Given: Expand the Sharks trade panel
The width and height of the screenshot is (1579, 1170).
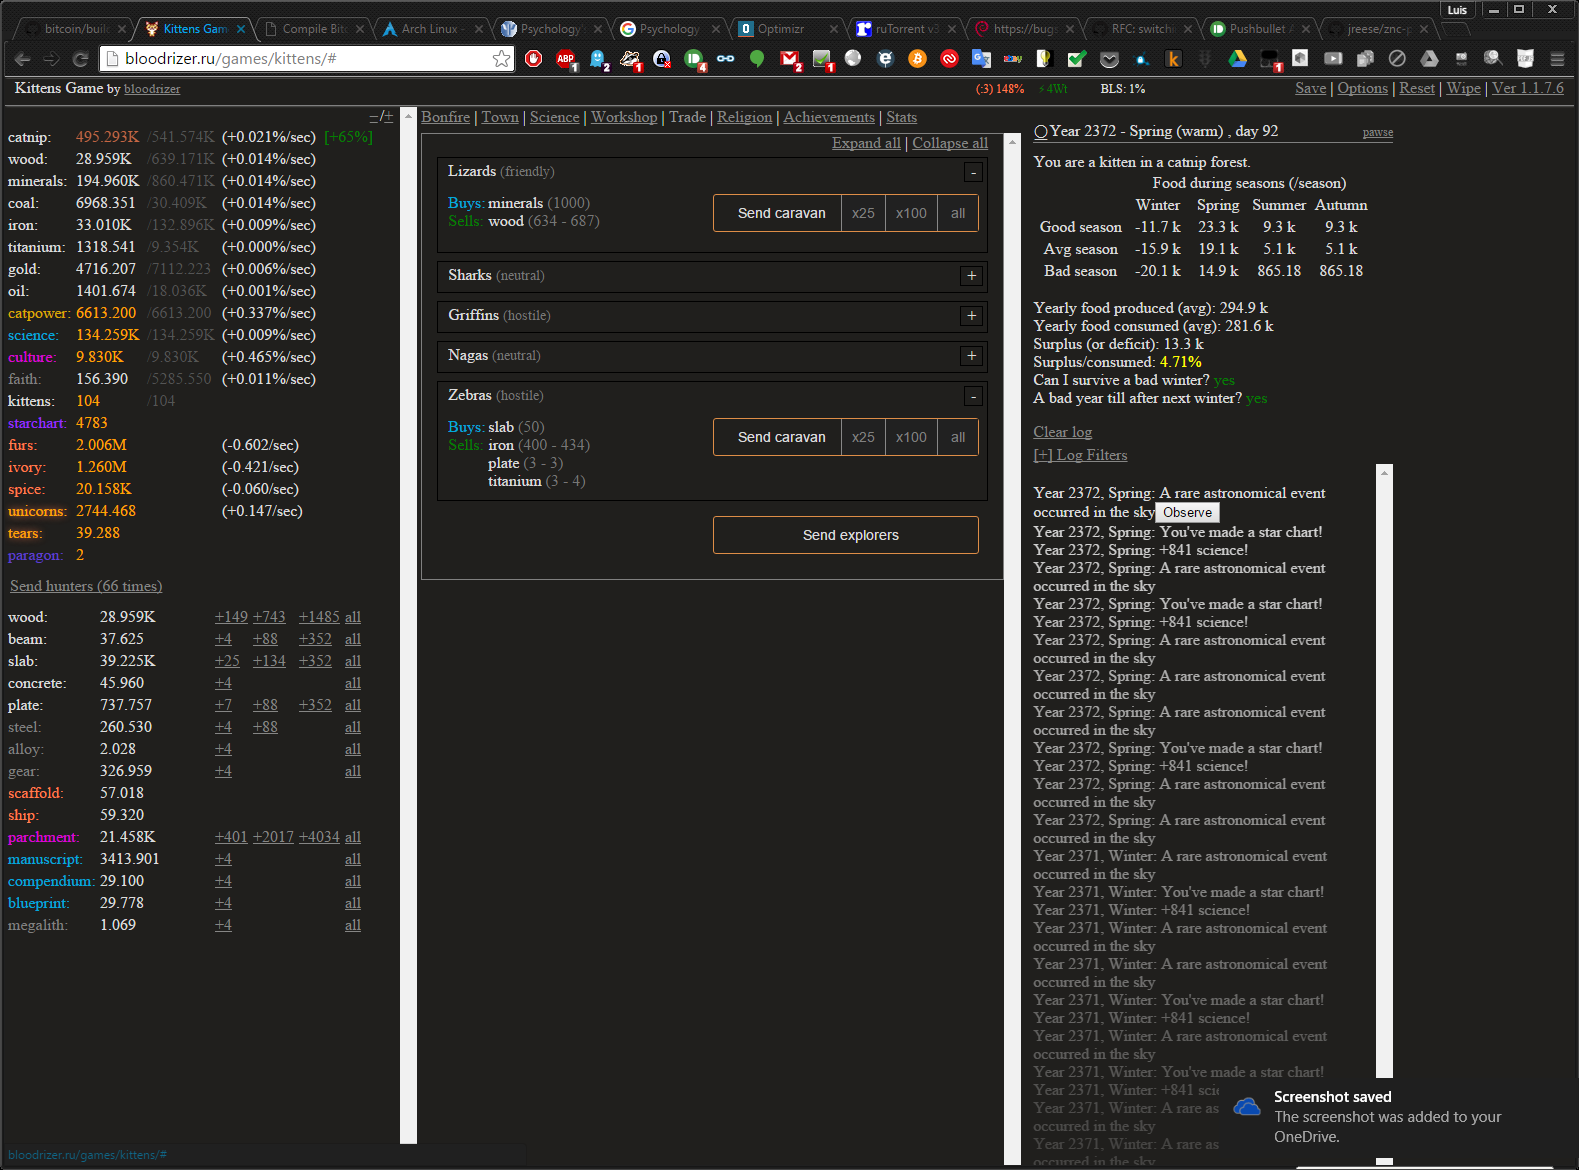Looking at the screenshot, I should 971,276.
